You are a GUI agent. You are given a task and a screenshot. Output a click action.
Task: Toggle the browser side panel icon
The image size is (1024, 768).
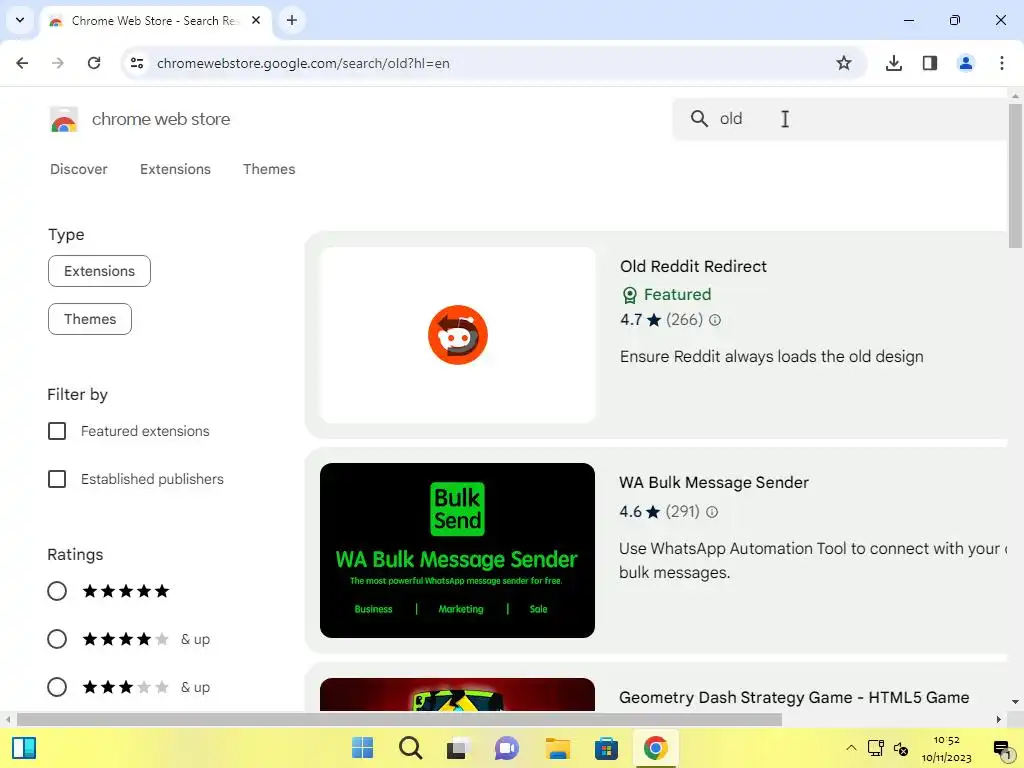930,63
